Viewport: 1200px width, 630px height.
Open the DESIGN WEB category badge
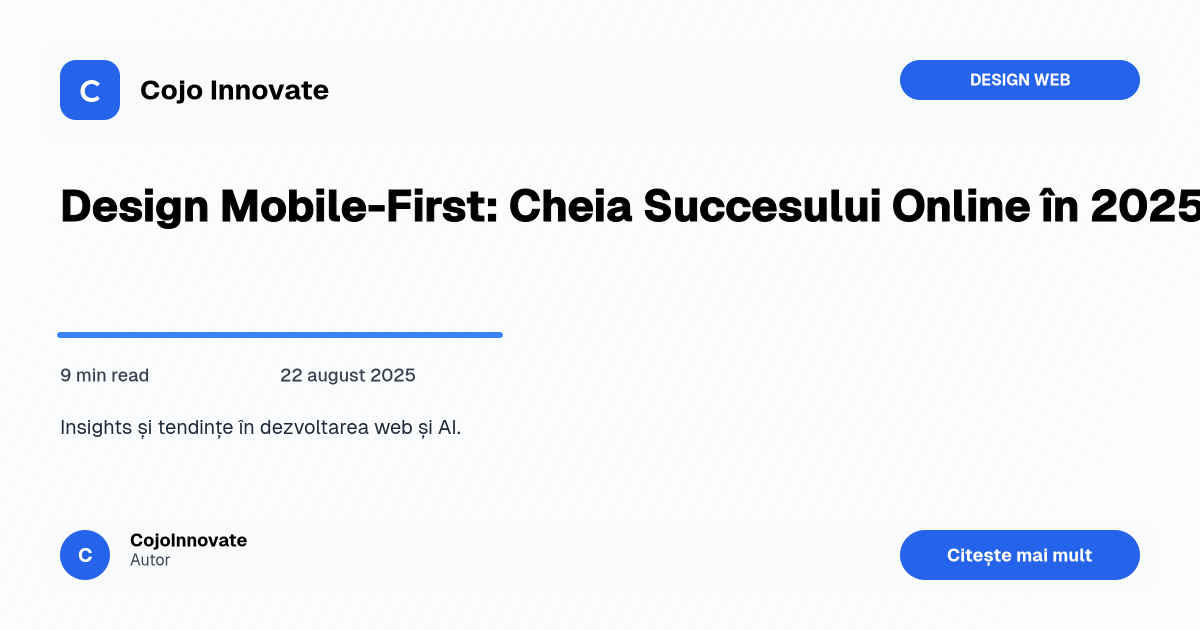[x=1020, y=80]
